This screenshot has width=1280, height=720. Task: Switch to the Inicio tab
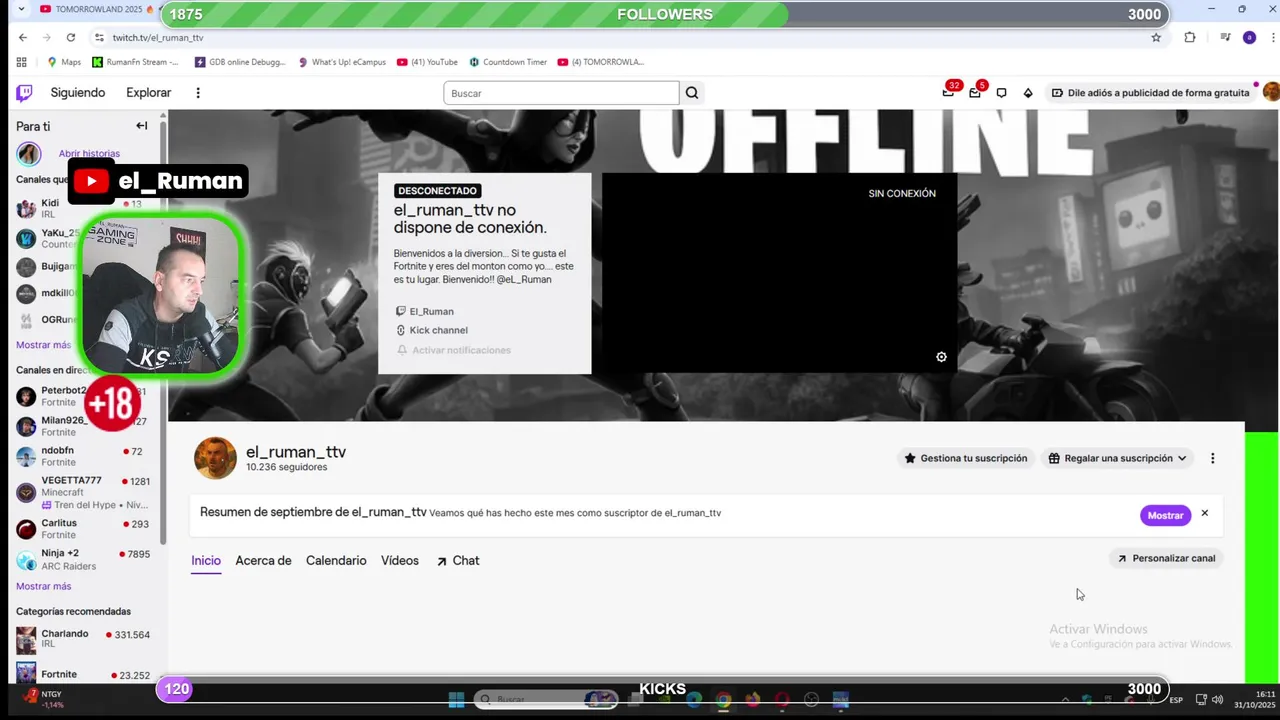(x=206, y=561)
